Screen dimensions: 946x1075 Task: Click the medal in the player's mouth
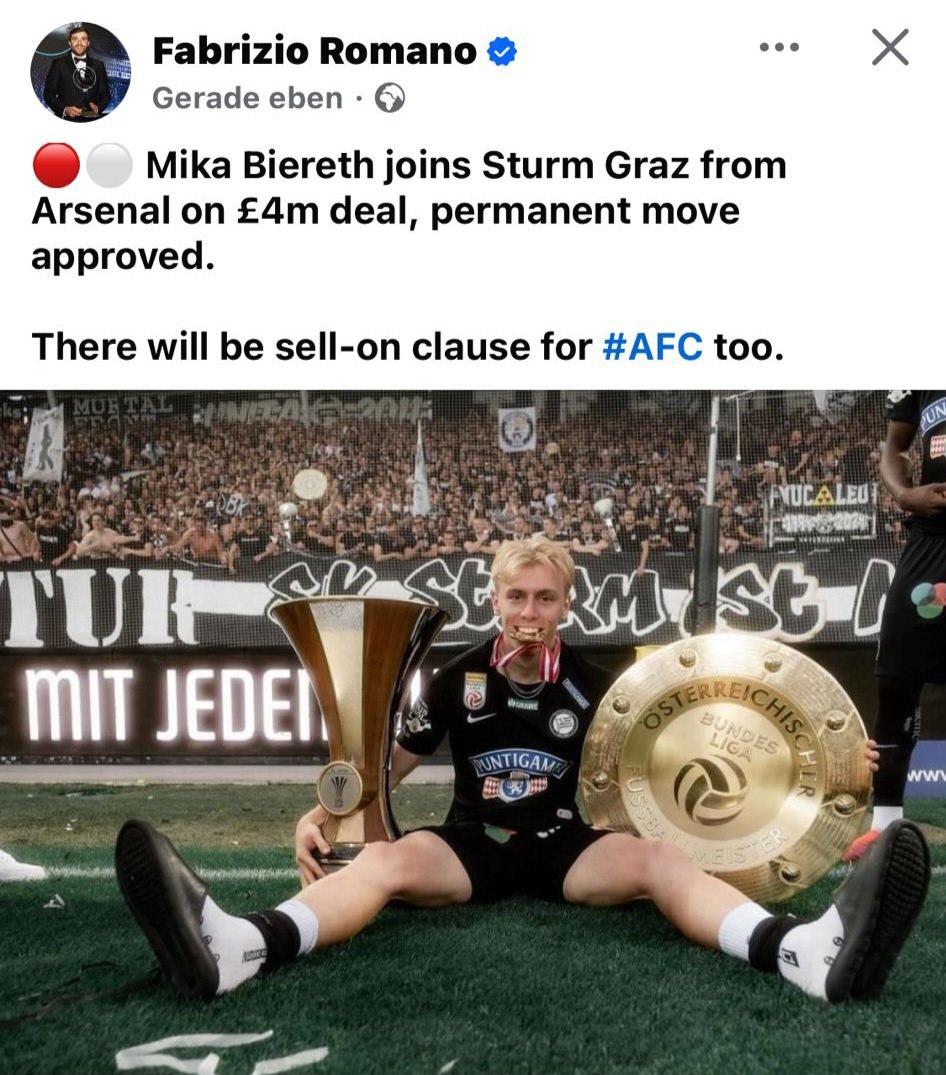[x=527, y=634]
